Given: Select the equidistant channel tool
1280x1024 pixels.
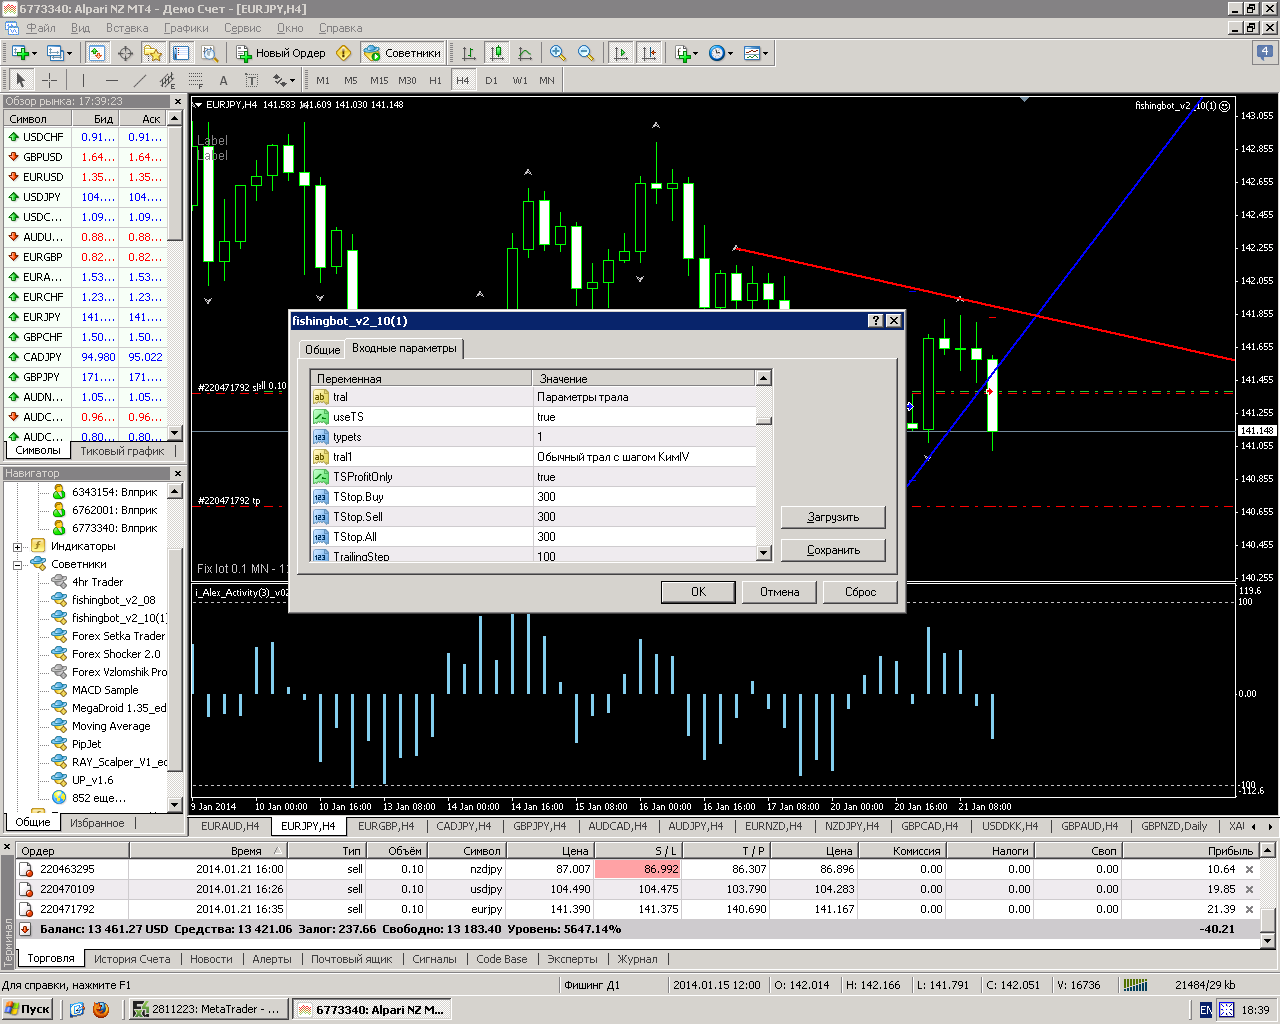Looking at the screenshot, I should coord(167,80).
